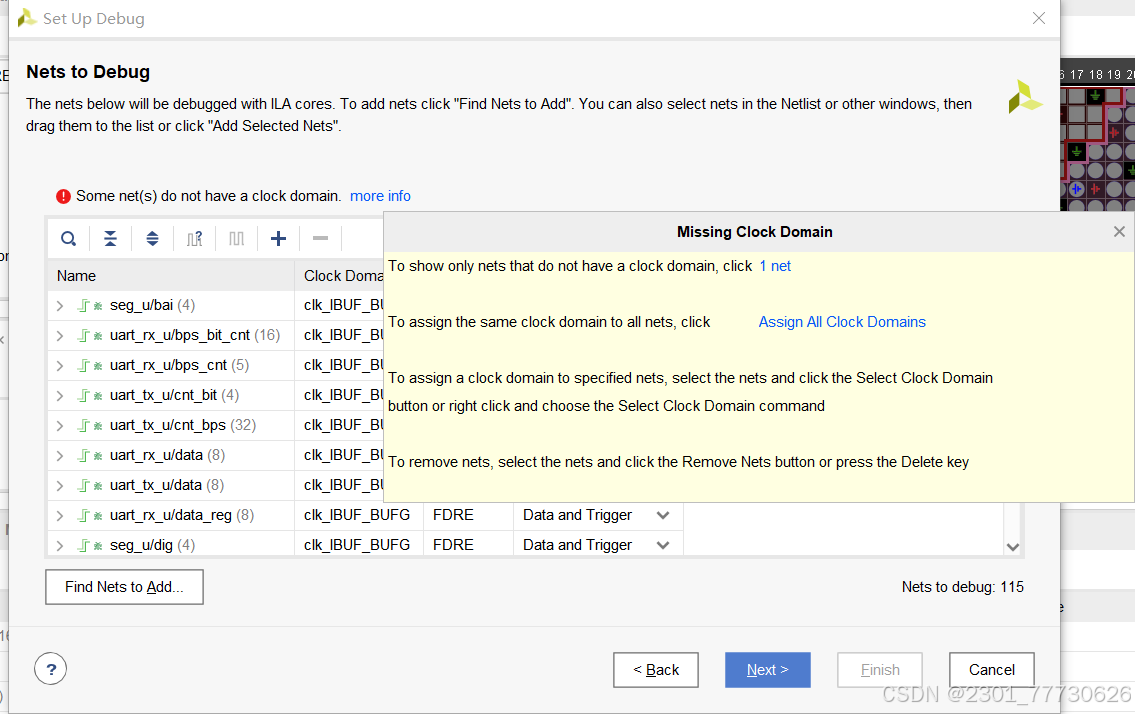Proceed with the Next button
Image resolution: width=1135 pixels, height=714 pixels.
pos(767,670)
